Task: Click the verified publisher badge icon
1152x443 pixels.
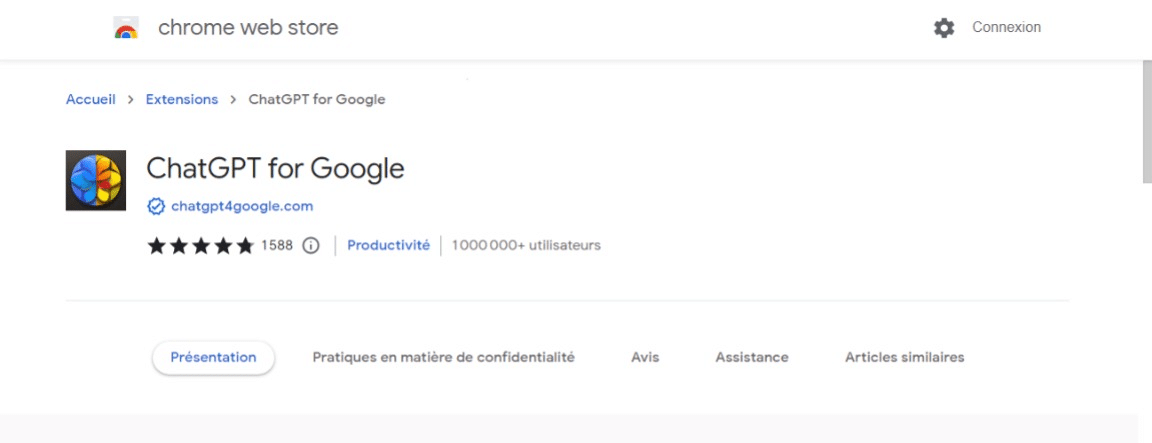Action: pos(156,206)
